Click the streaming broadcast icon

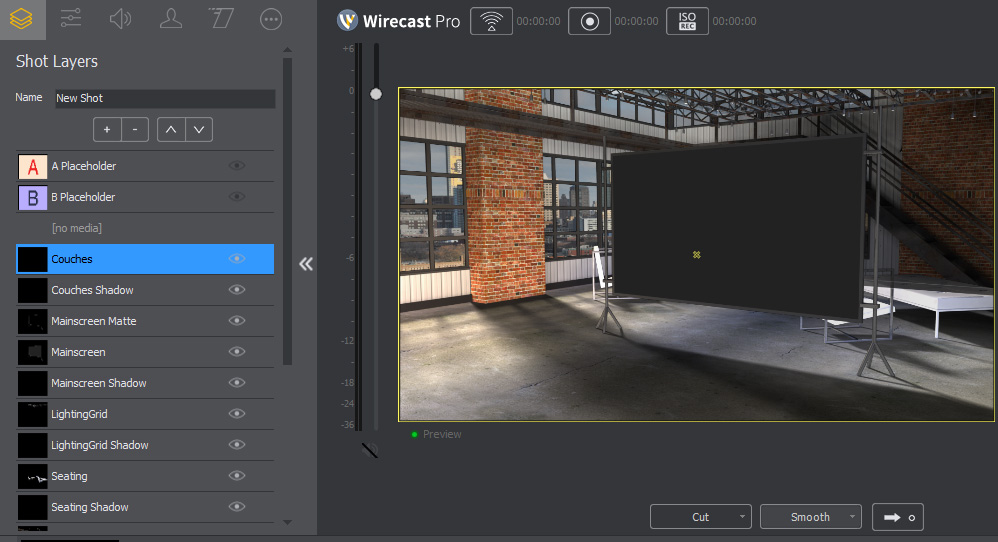[489, 21]
